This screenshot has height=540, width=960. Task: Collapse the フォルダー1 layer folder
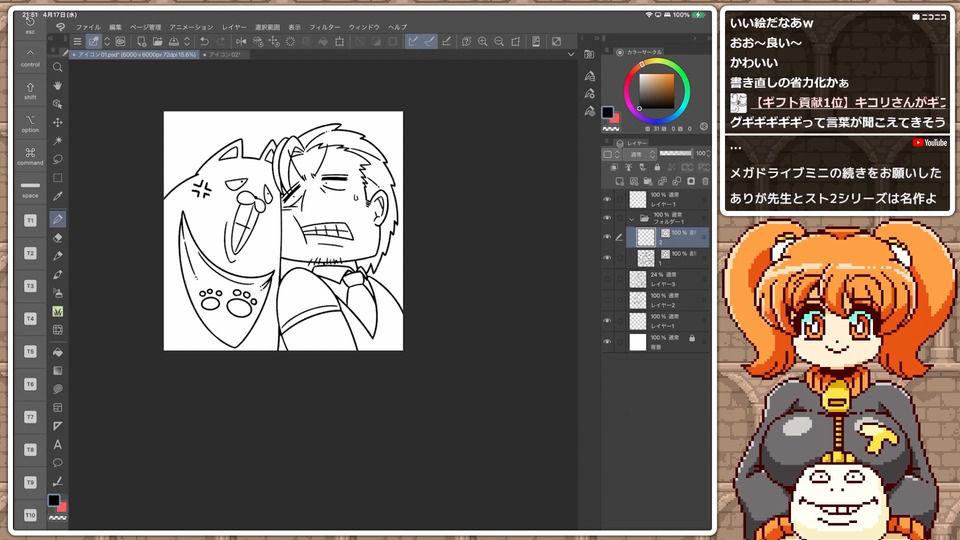[x=631, y=217]
